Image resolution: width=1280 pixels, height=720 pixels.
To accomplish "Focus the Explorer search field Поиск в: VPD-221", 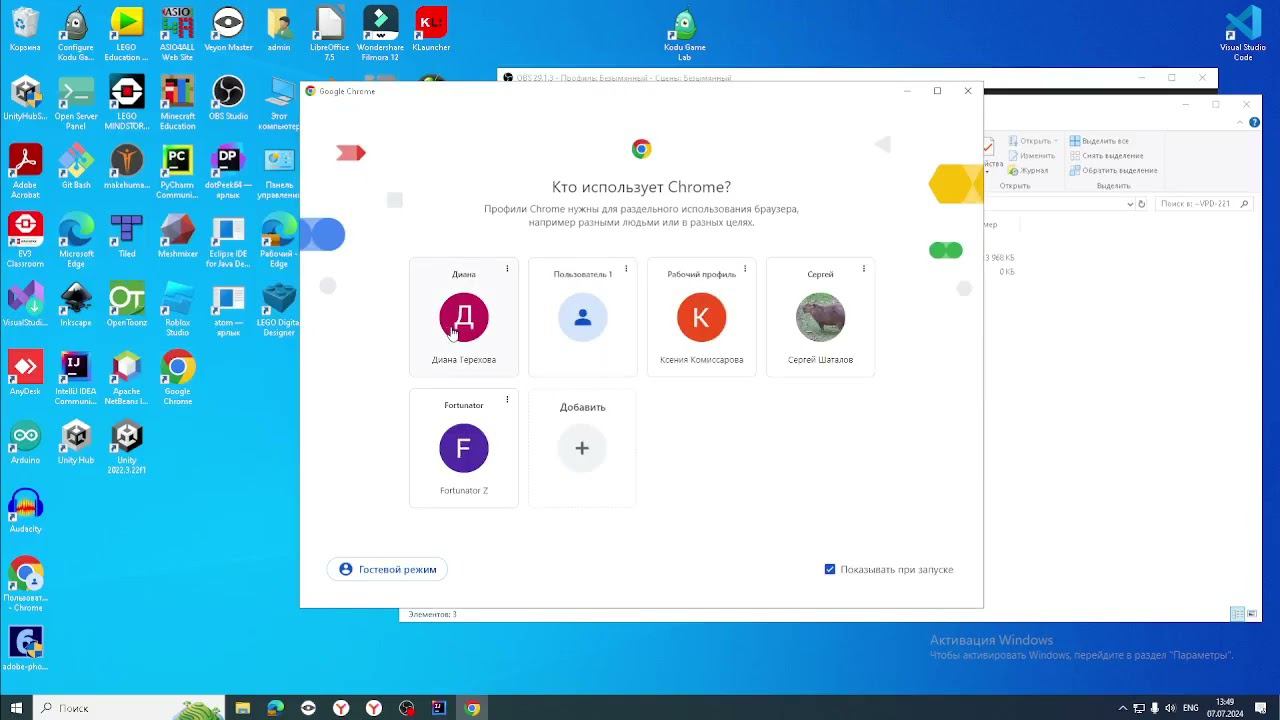I will 1203,204.
